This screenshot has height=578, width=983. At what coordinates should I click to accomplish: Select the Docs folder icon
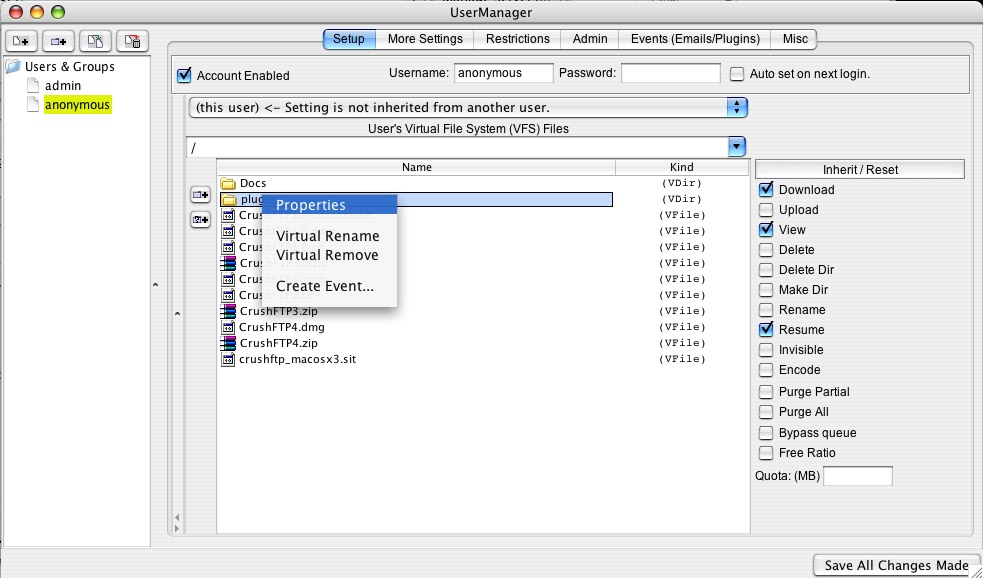(x=227, y=183)
